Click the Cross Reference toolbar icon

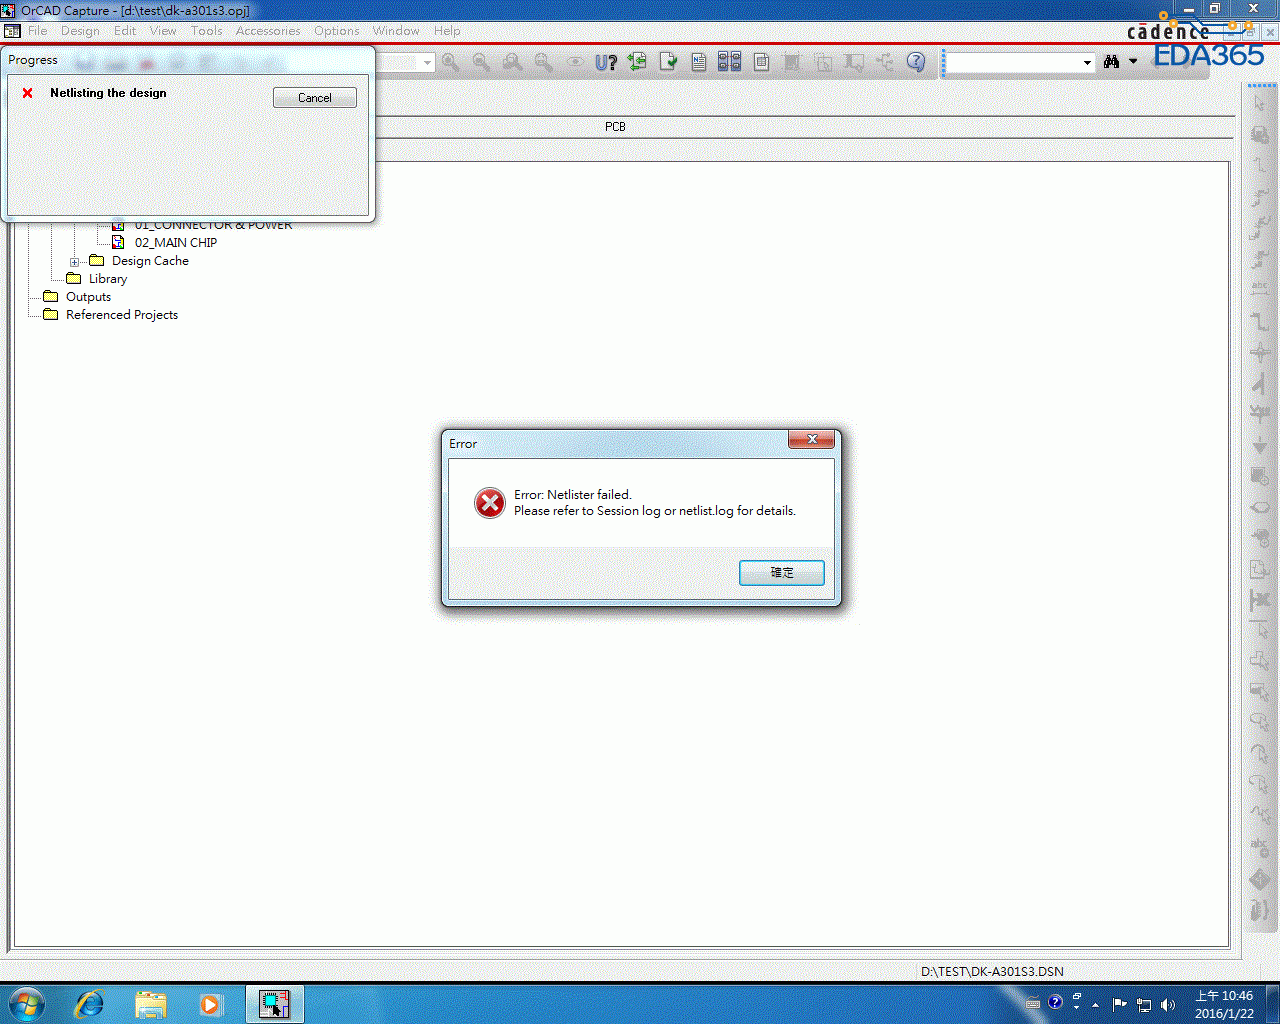(730, 62)
